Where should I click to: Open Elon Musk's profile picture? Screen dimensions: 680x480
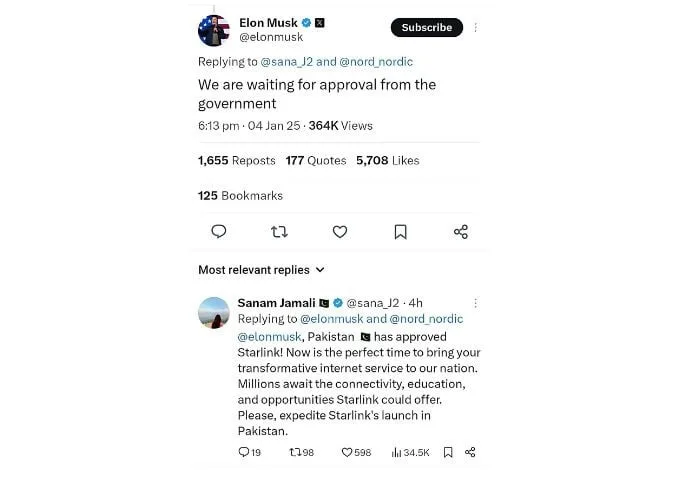(x=215, y=31)
